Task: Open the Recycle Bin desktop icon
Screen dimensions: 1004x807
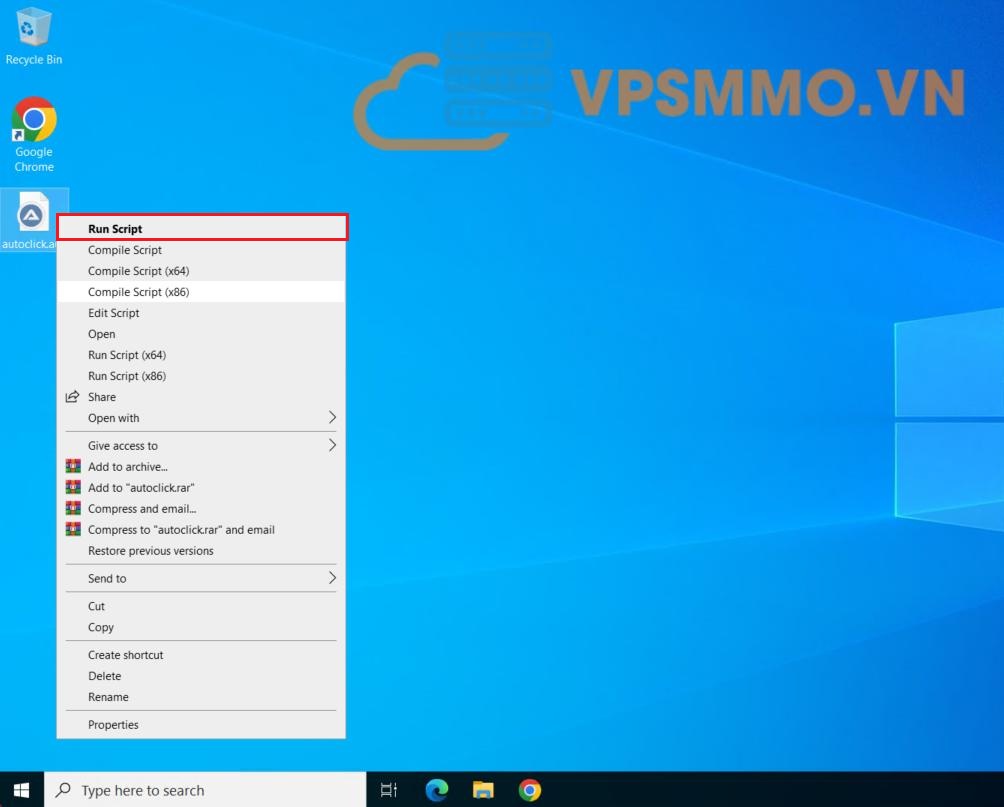Action: (33, 30)
